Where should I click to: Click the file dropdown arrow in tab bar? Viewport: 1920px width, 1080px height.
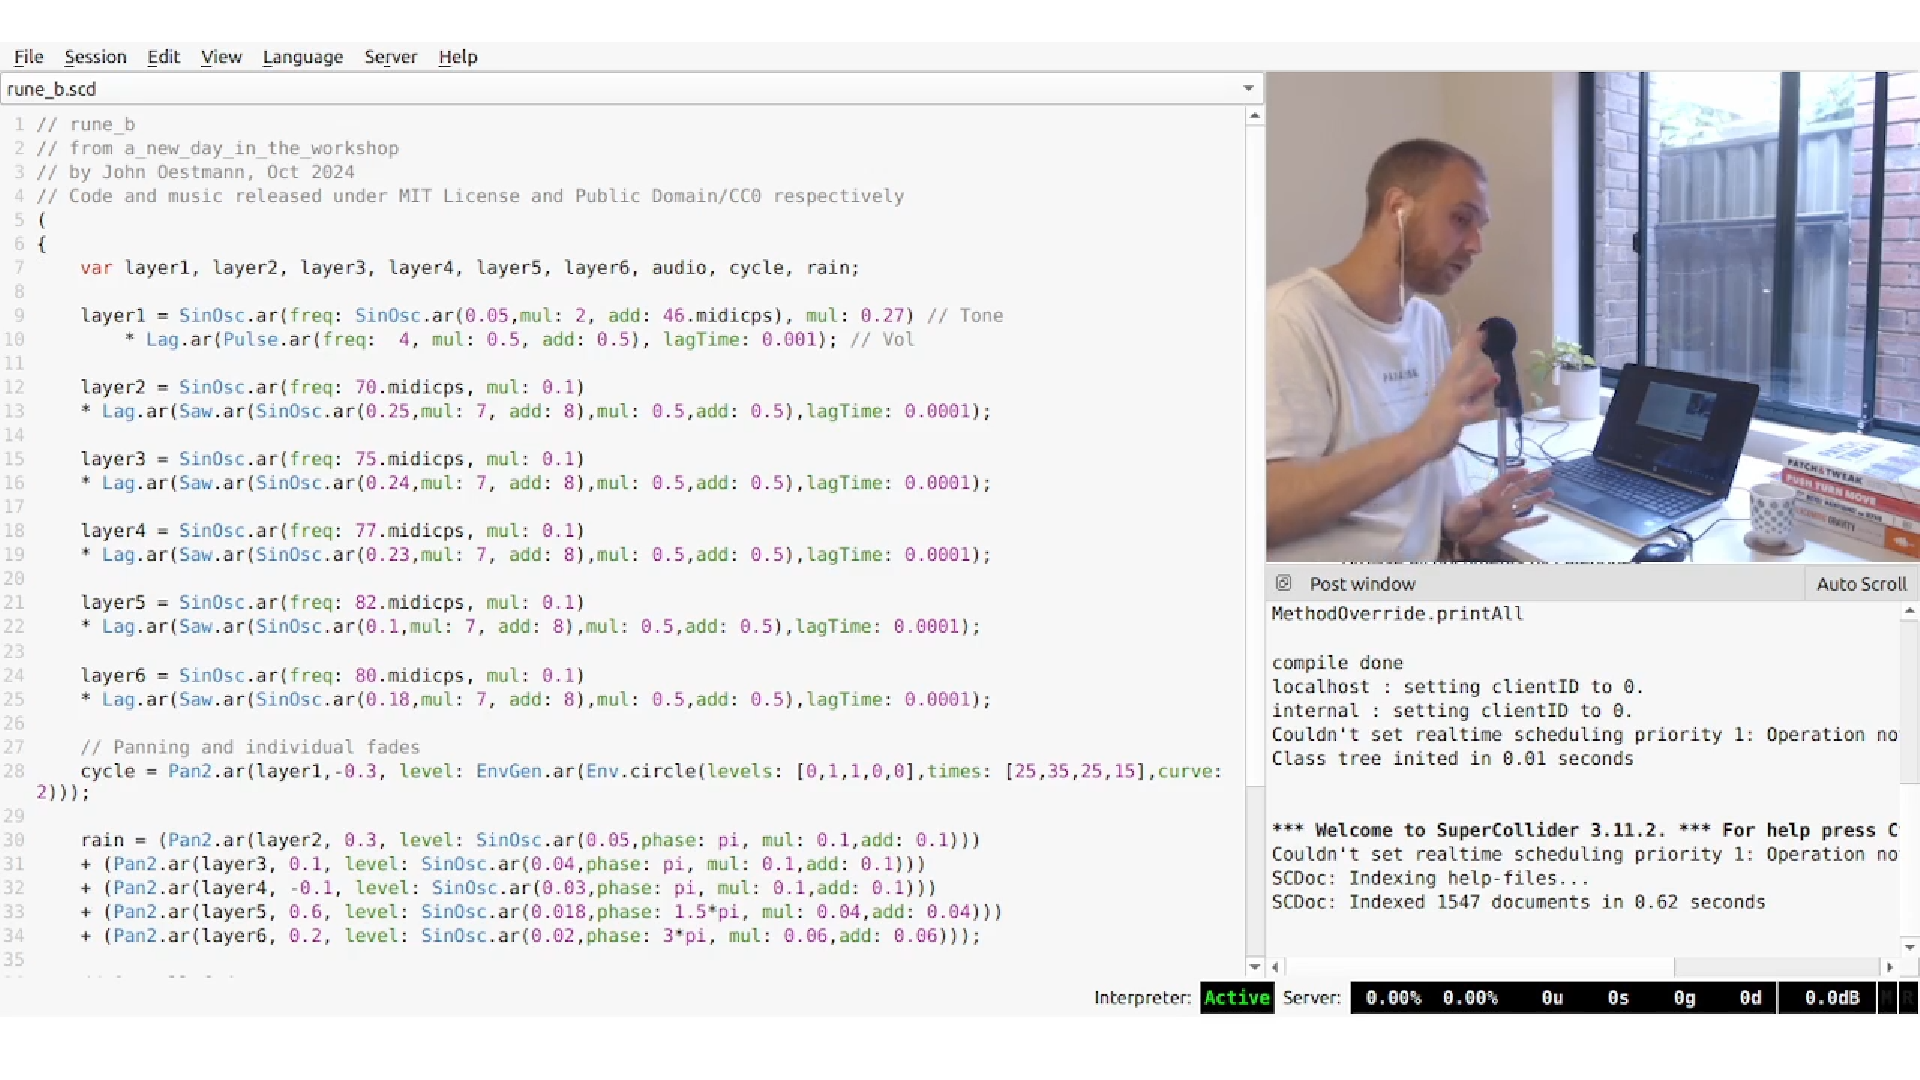click(x=1247, y=88)
